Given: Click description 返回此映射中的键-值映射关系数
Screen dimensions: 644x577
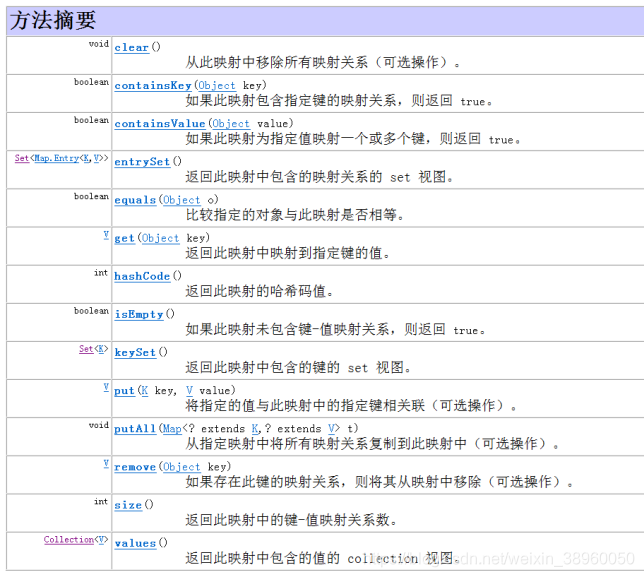Looking at the screenshot, I should 291,520.
